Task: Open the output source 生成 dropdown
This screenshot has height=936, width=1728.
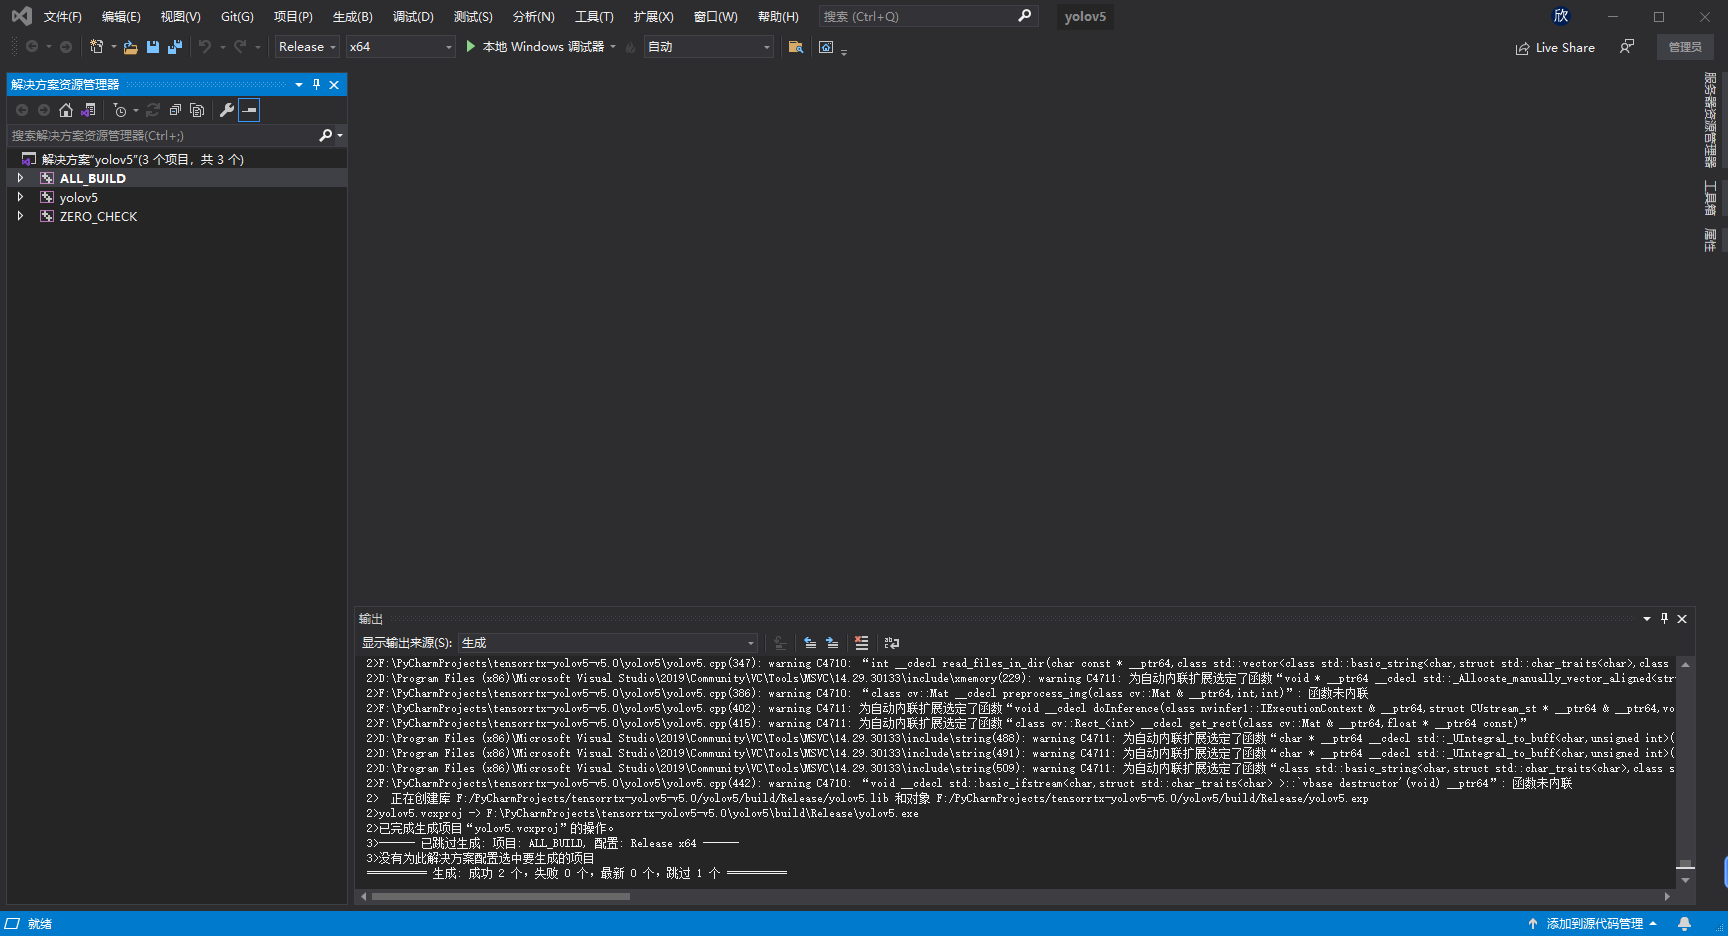Action: coord(608,643)
